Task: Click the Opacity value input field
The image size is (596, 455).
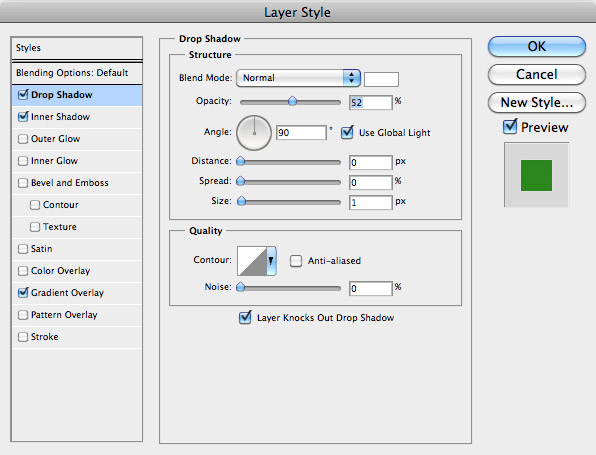Action: point(370,102)
